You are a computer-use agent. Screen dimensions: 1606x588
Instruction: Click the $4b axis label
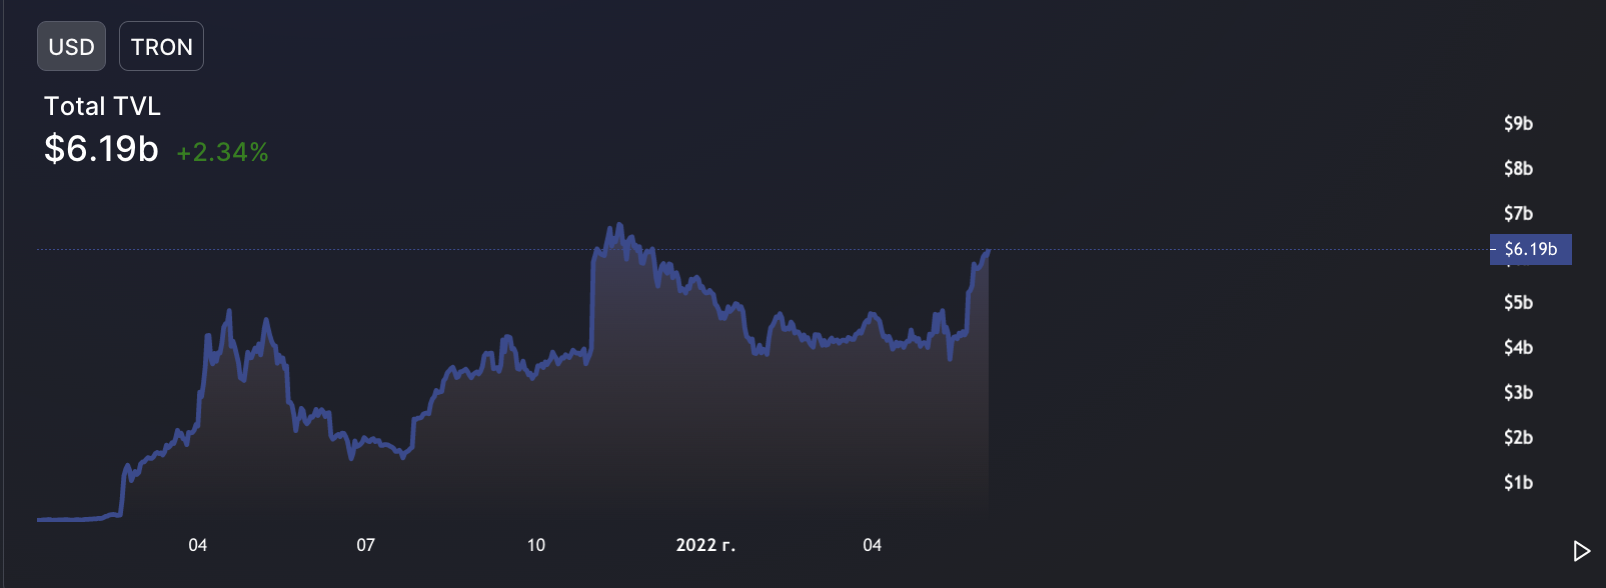pos(1518,347)
